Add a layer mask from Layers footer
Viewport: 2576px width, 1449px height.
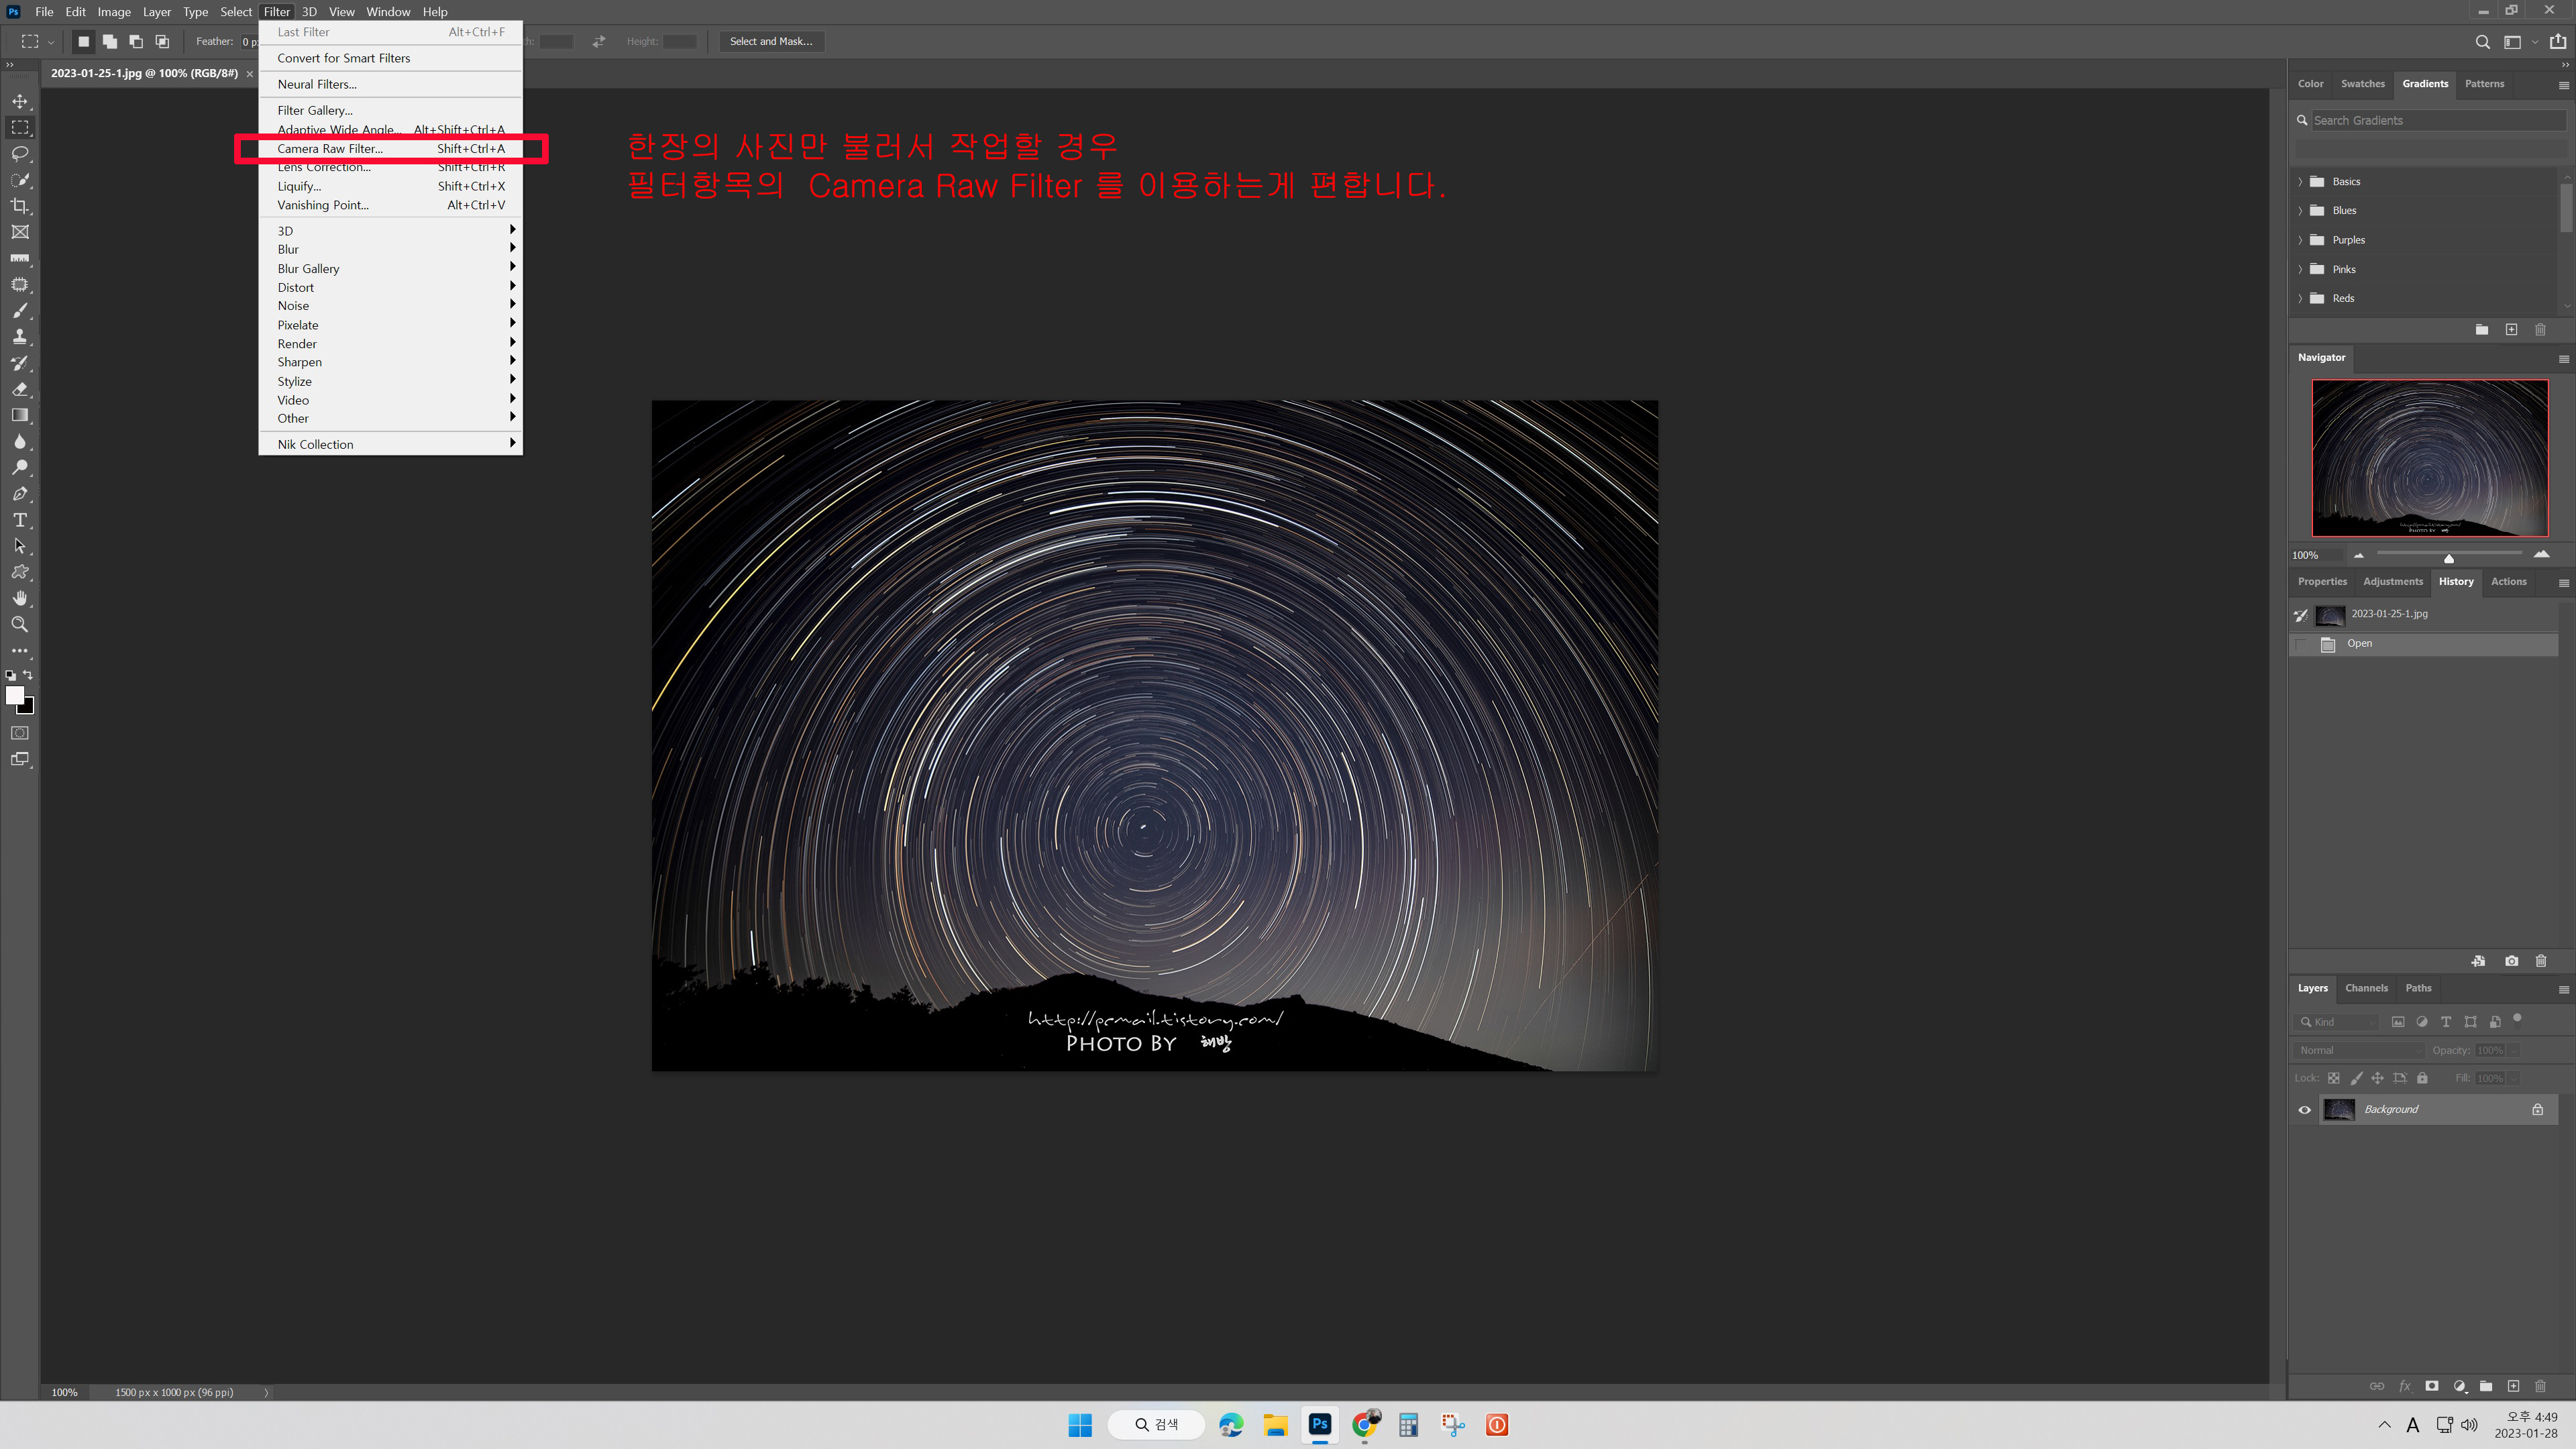2432,1386
